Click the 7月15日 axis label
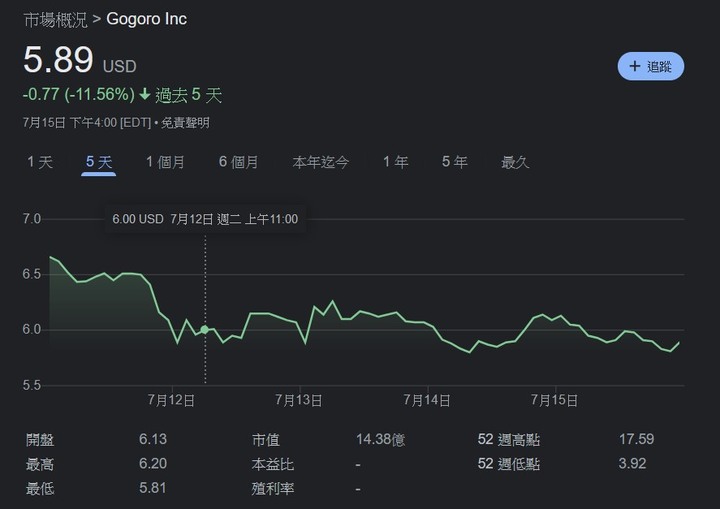This screenshot has height=509, width=720. (555, 400)
